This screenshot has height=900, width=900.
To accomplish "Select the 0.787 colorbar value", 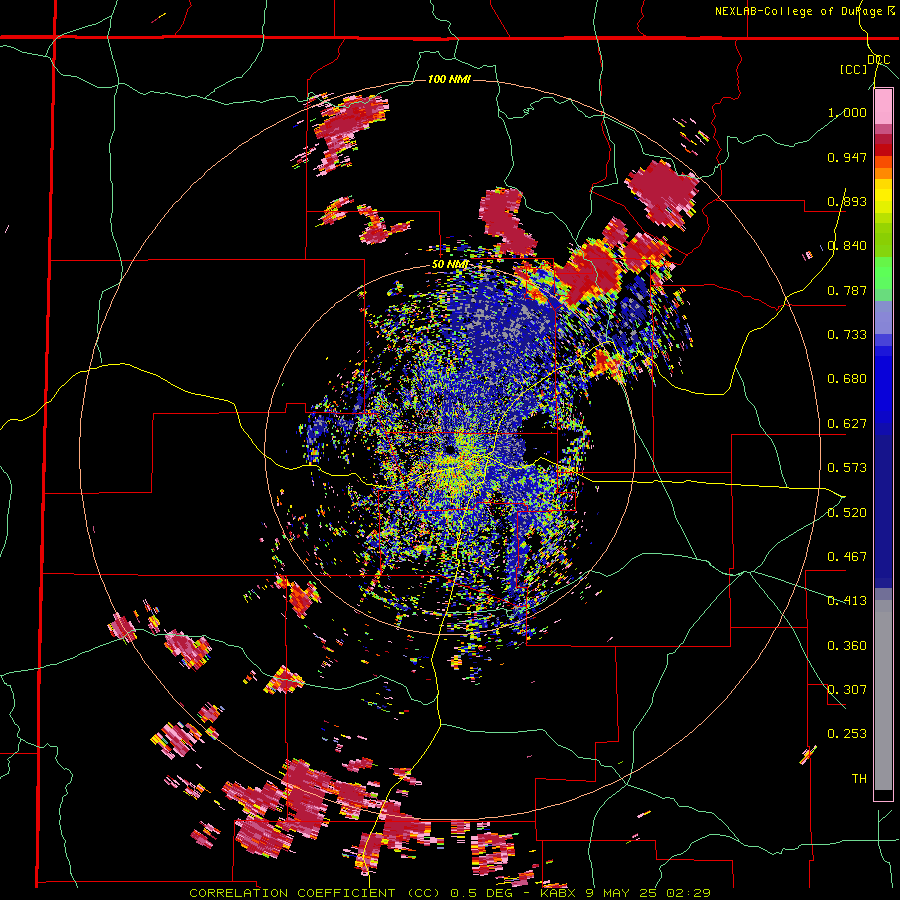I will click(x=847, y=290).
